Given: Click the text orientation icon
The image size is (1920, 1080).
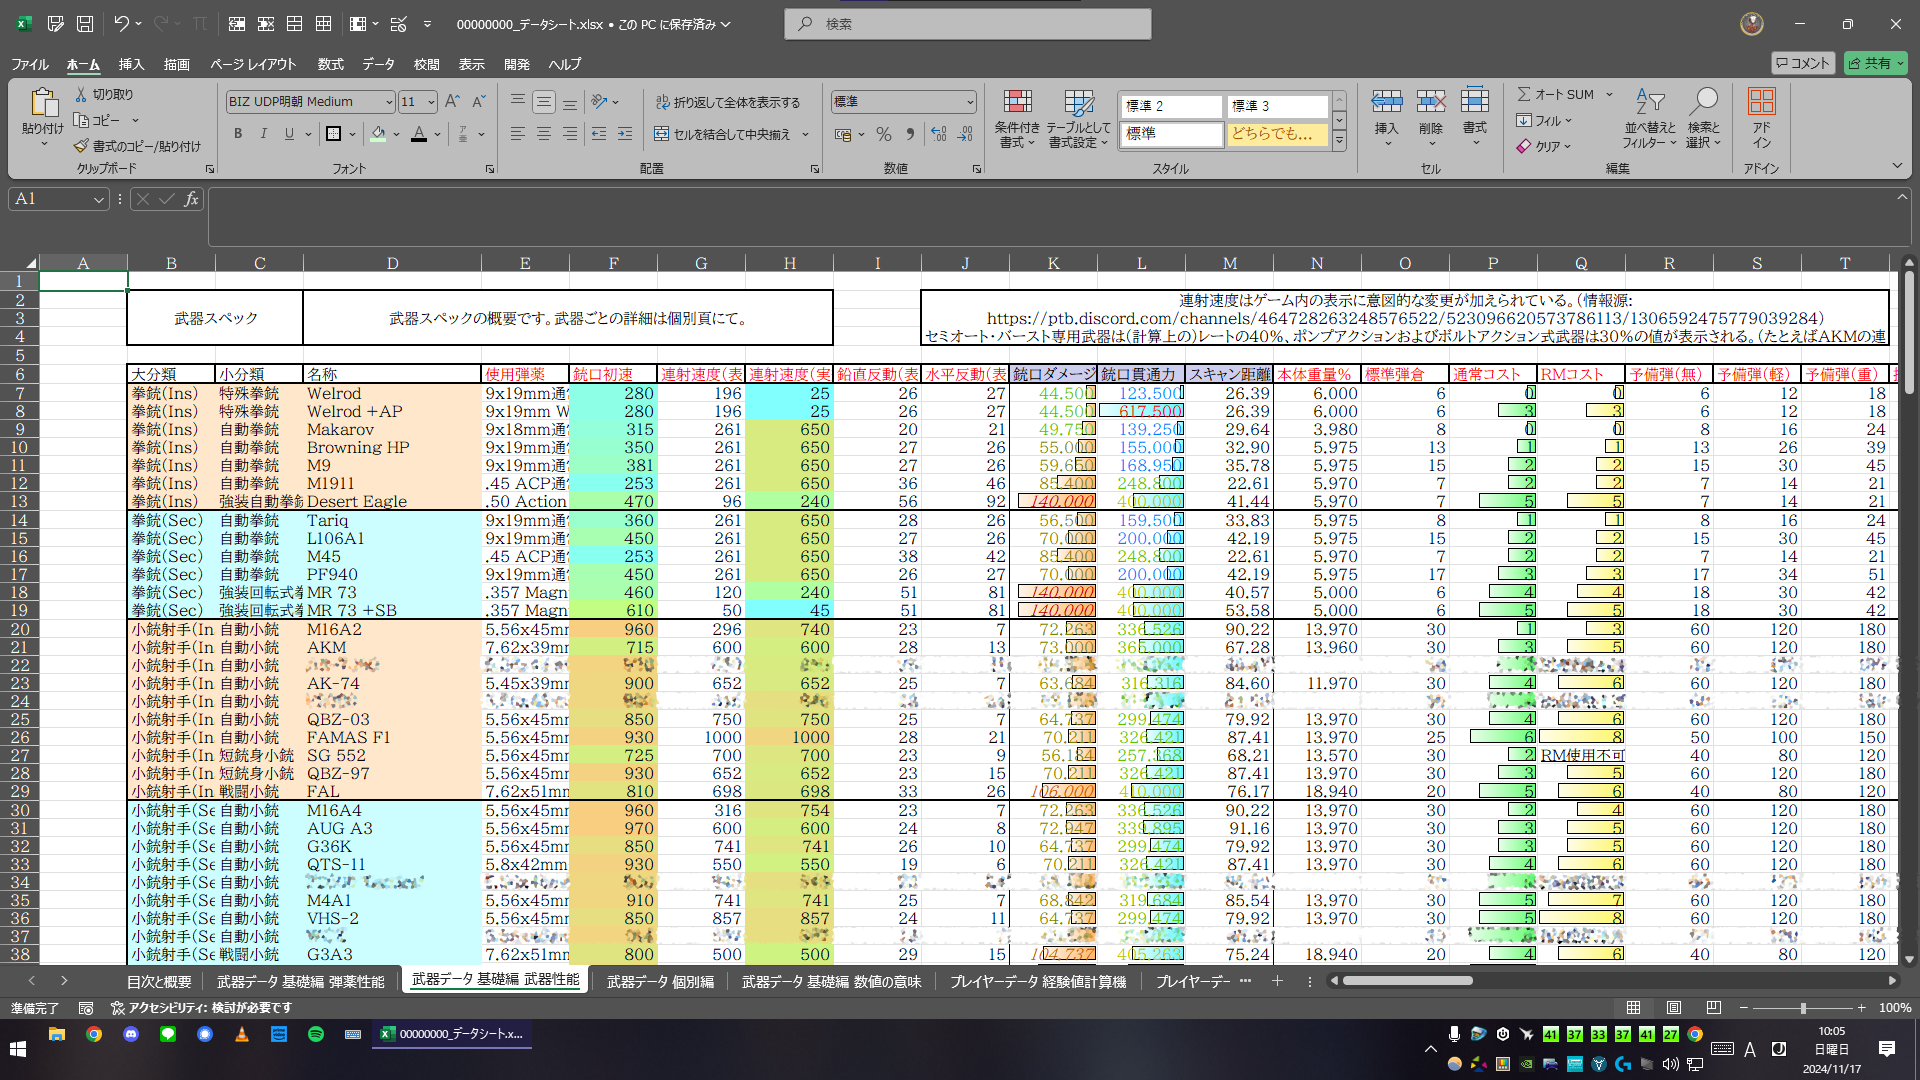Looking at the screenshot, I should click(600, 102).
